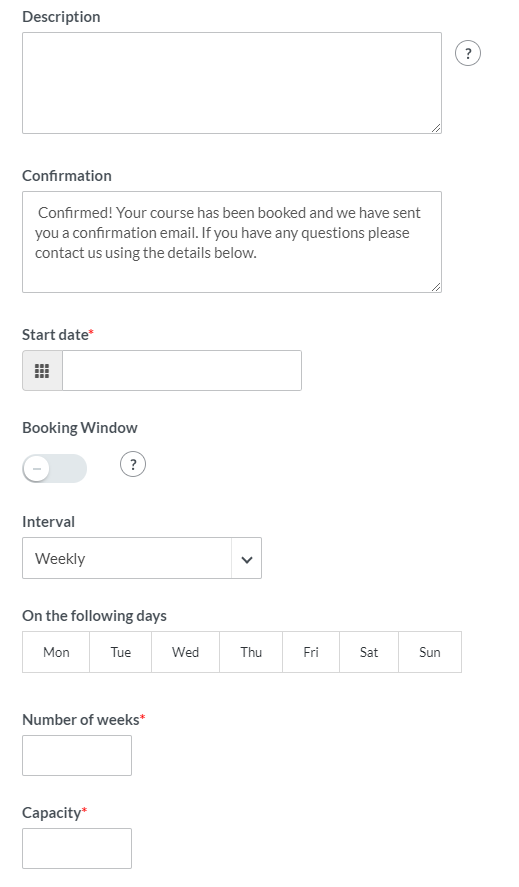Toggle Wed as a course day
This screenshot has width=519, height=887.
[x=186, y=652]
